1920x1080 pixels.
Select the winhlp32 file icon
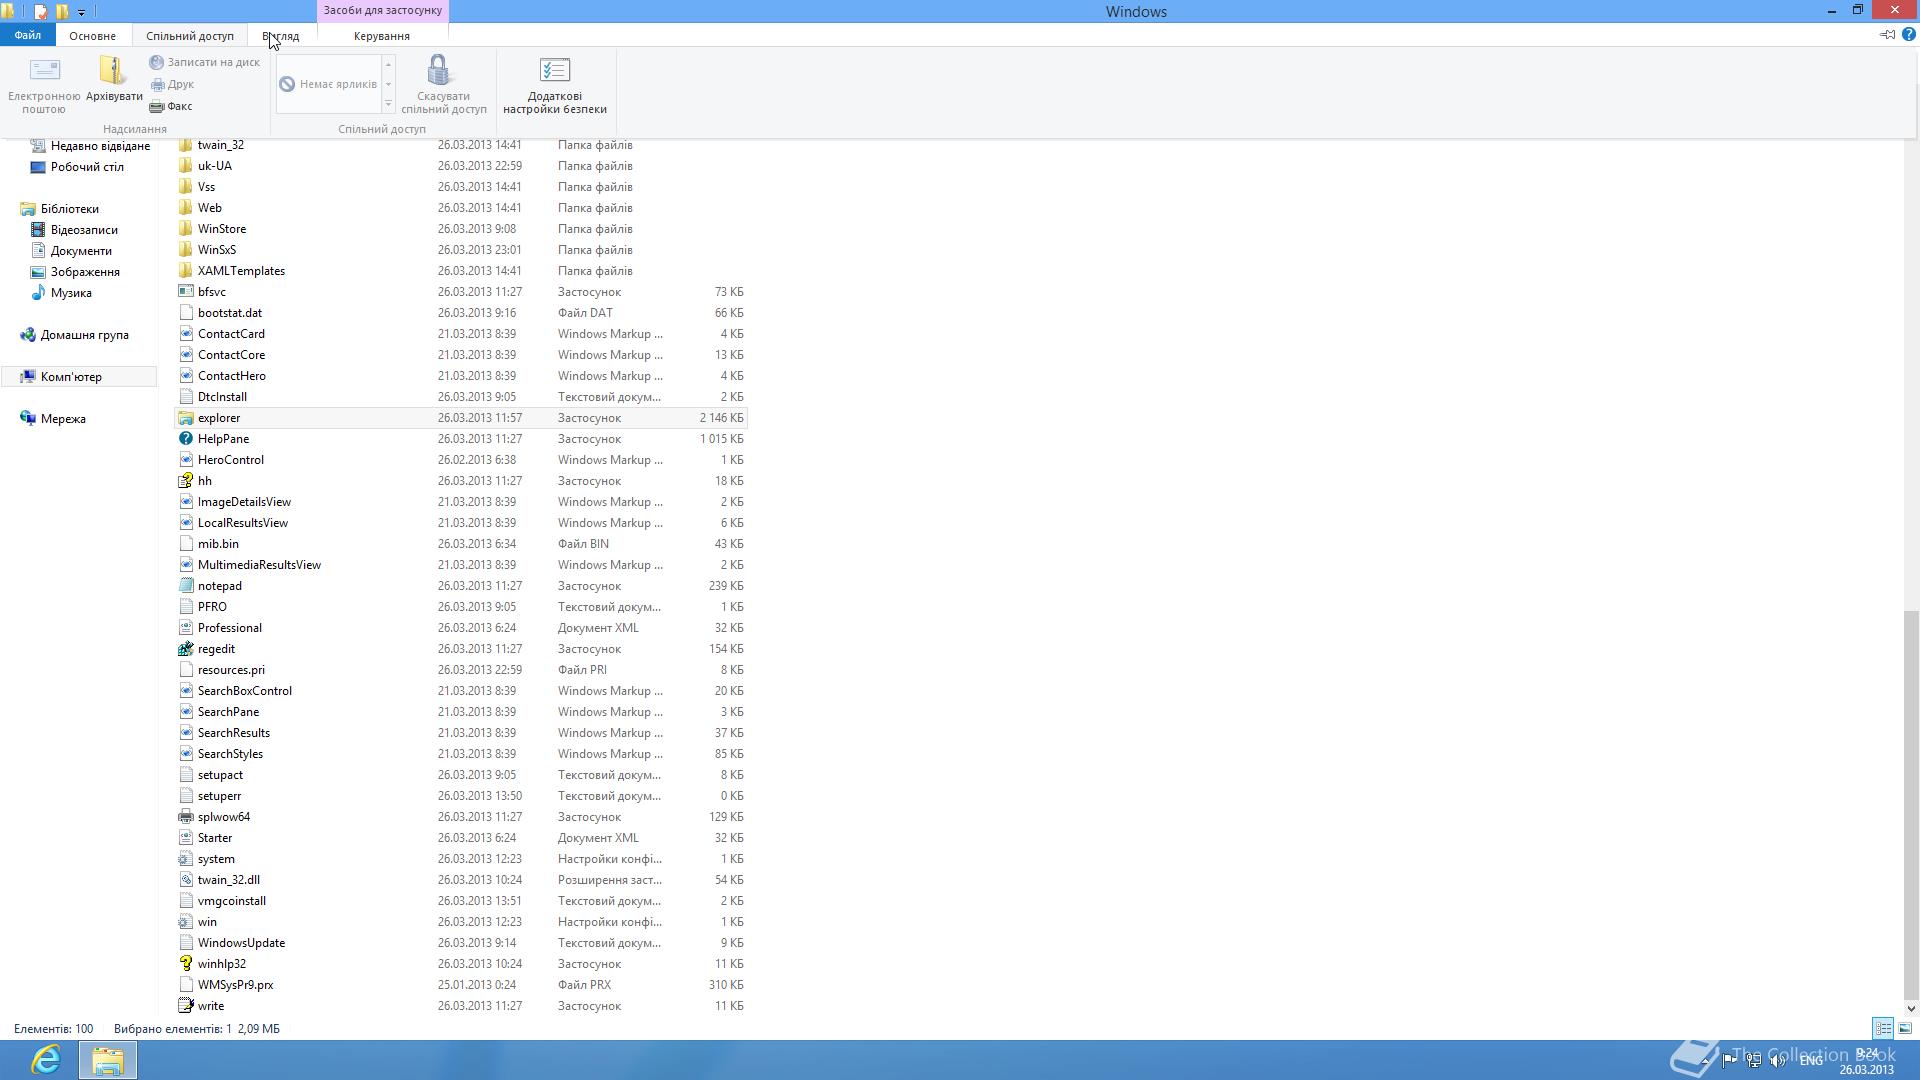(x=185, y=964)
